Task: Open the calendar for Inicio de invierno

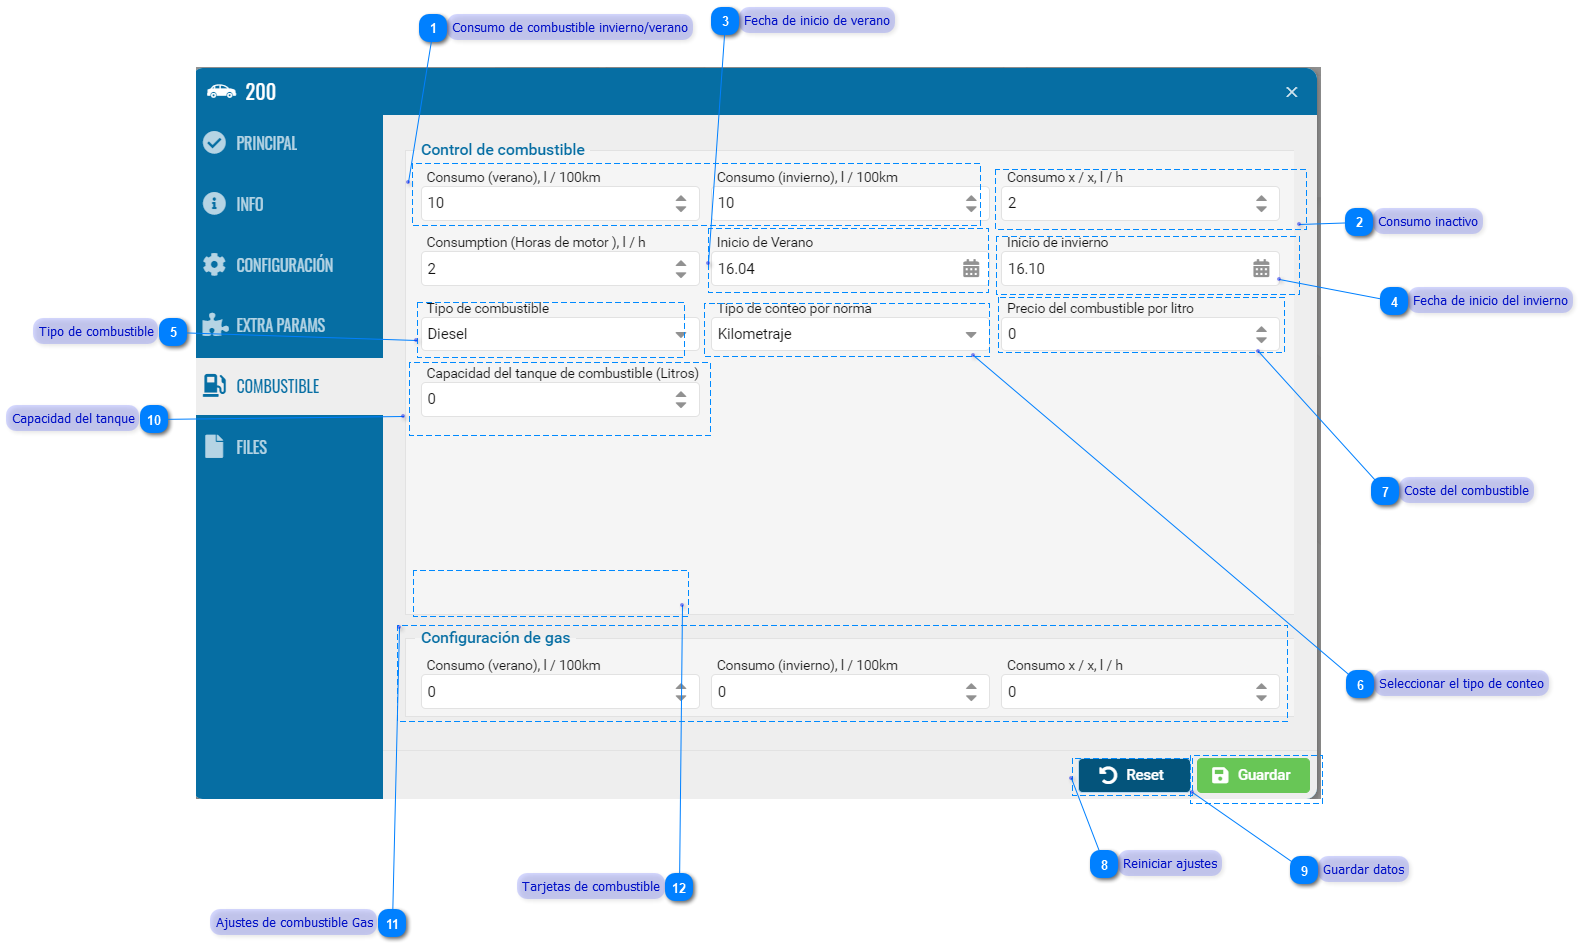Action: tap(1261, 269)
